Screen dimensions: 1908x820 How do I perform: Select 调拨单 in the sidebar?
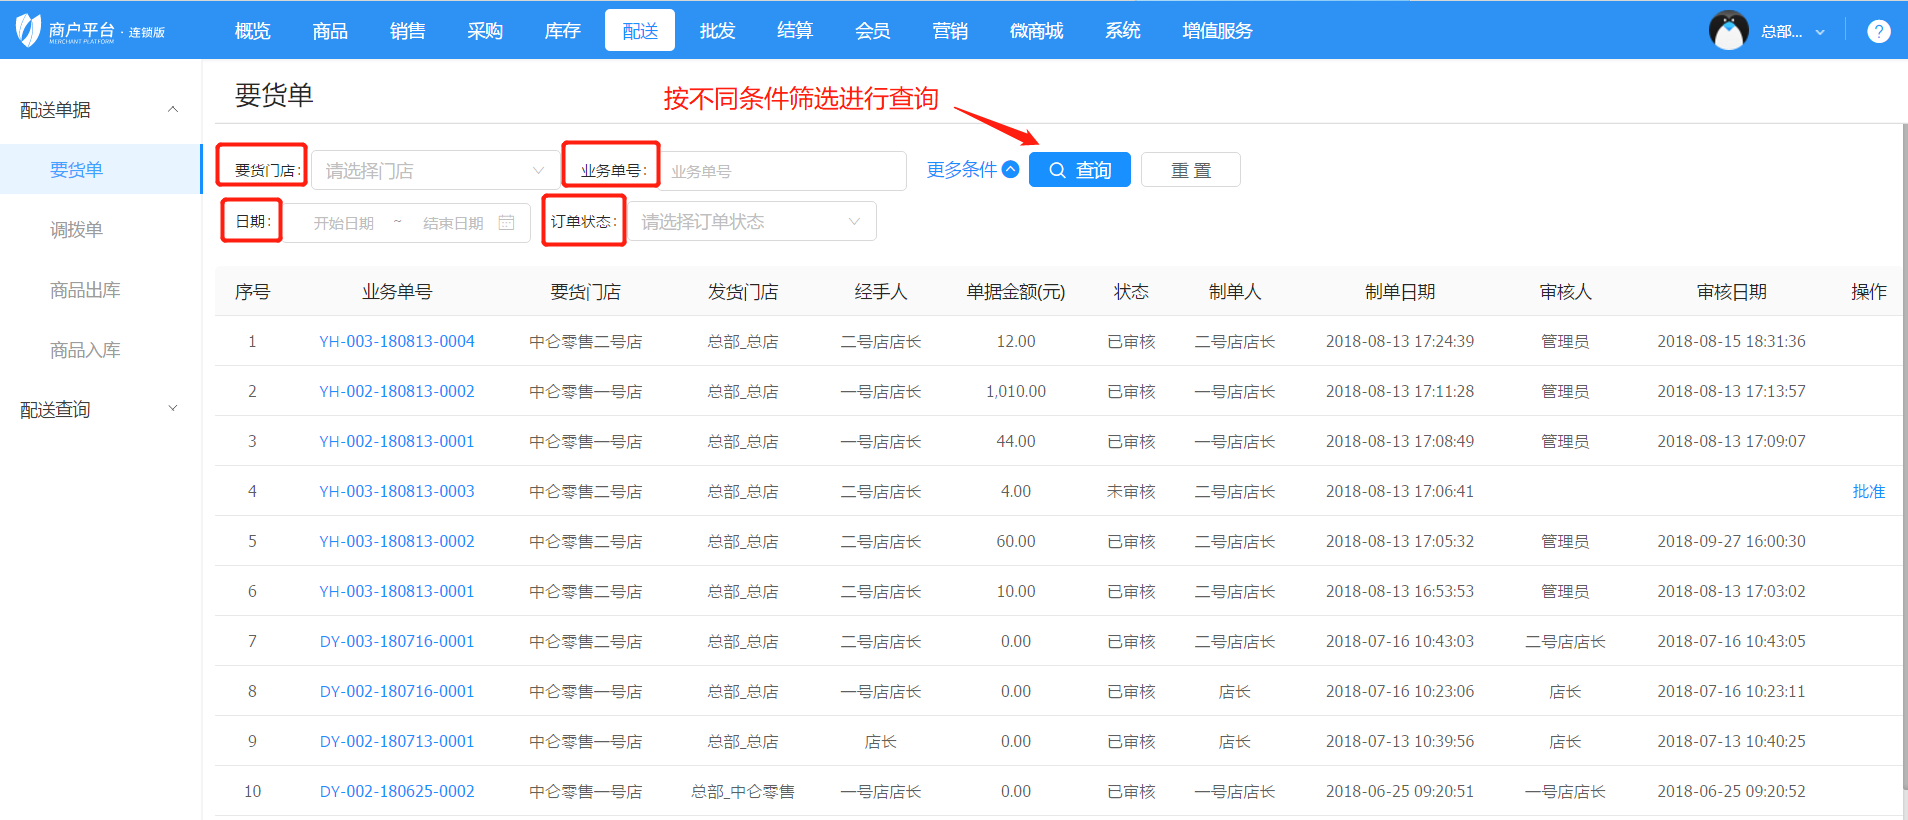tap(77, 230)
